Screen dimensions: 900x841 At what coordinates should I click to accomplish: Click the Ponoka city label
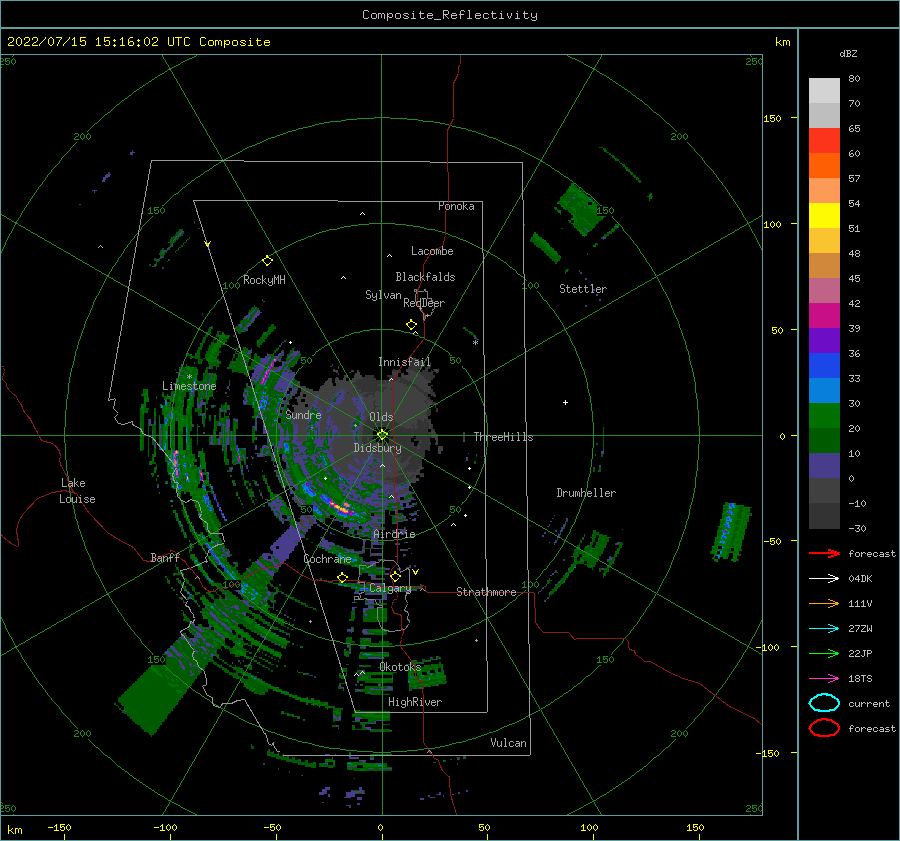coord(456,206)
